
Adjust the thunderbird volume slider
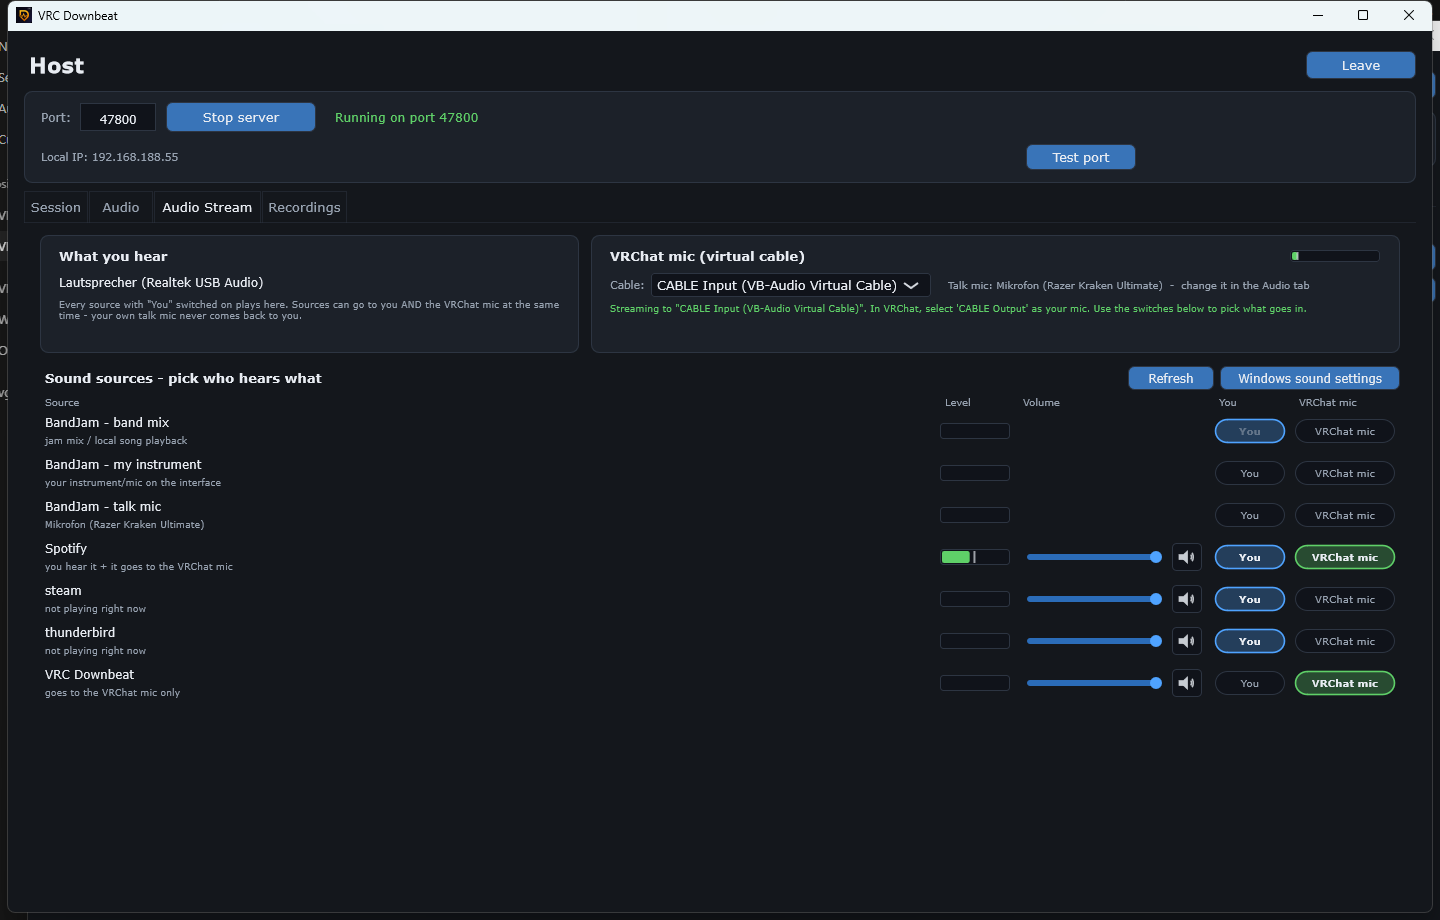pyautogui.click(x=1094, y=641)
